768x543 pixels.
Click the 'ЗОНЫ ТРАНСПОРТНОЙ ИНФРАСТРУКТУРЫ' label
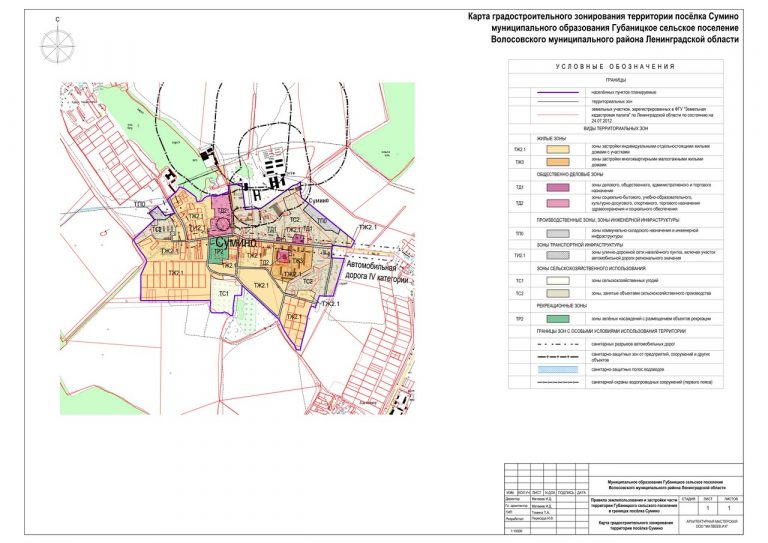pyautogui.click(x=580, y=244)
